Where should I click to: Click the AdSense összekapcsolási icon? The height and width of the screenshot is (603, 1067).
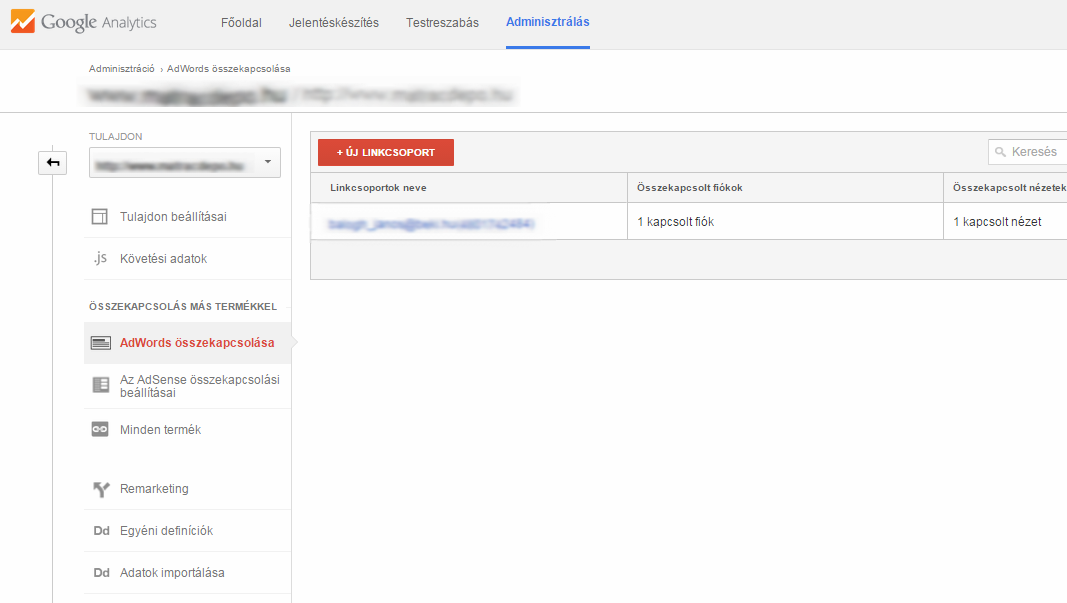click(101, 385)
